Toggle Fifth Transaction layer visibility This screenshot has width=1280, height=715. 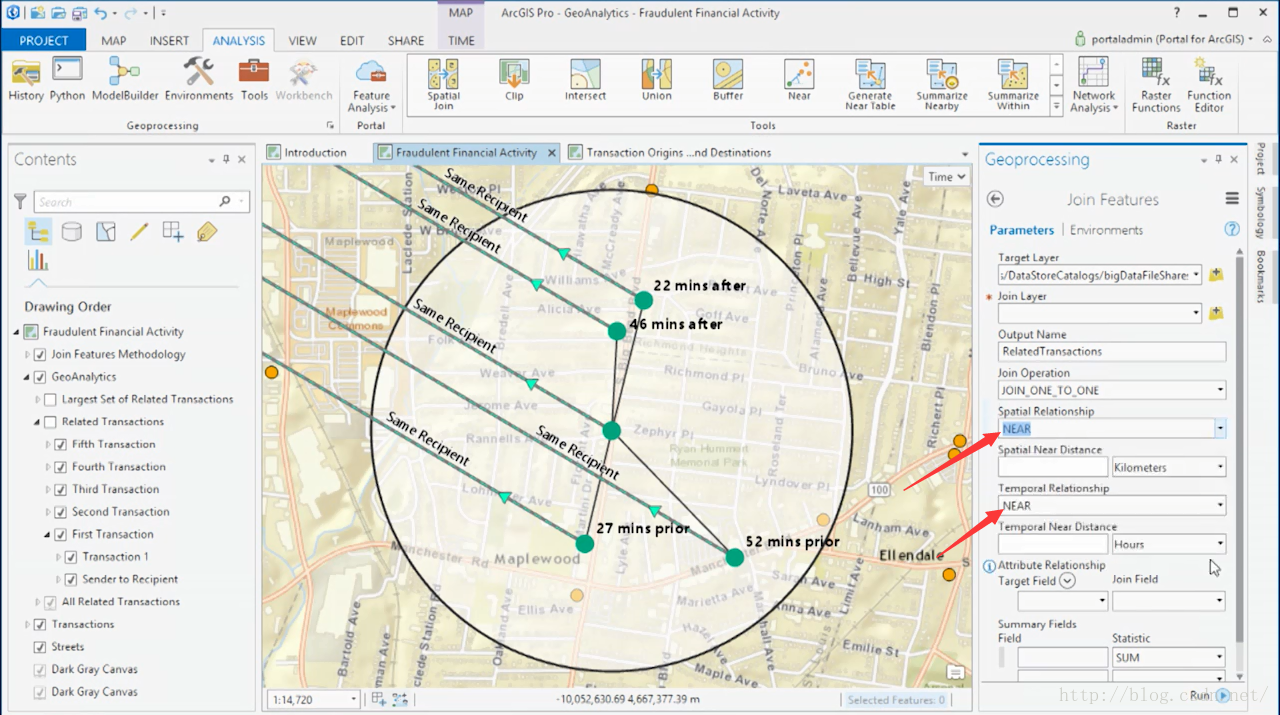click(x=60, y=444)
